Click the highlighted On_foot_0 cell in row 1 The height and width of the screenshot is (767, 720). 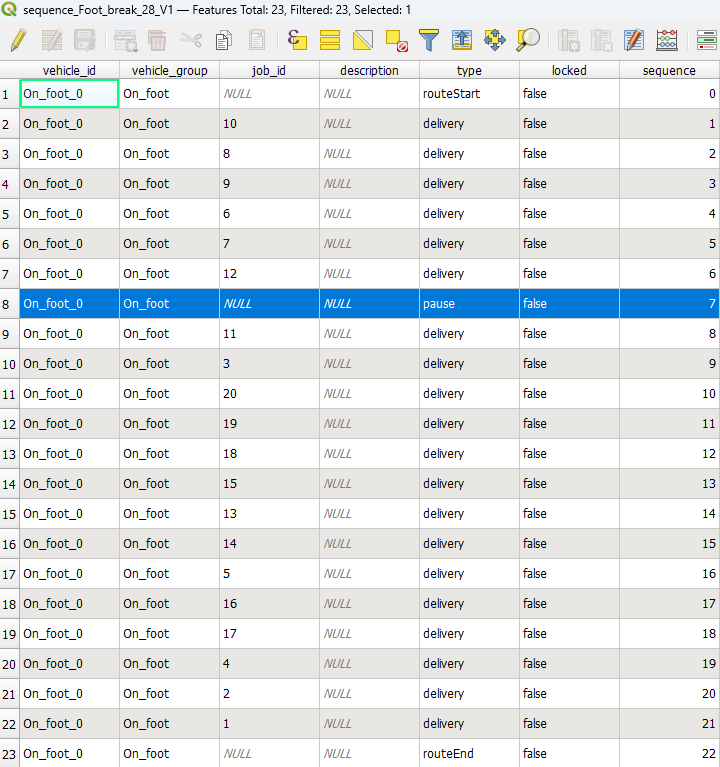pos(69,93)
